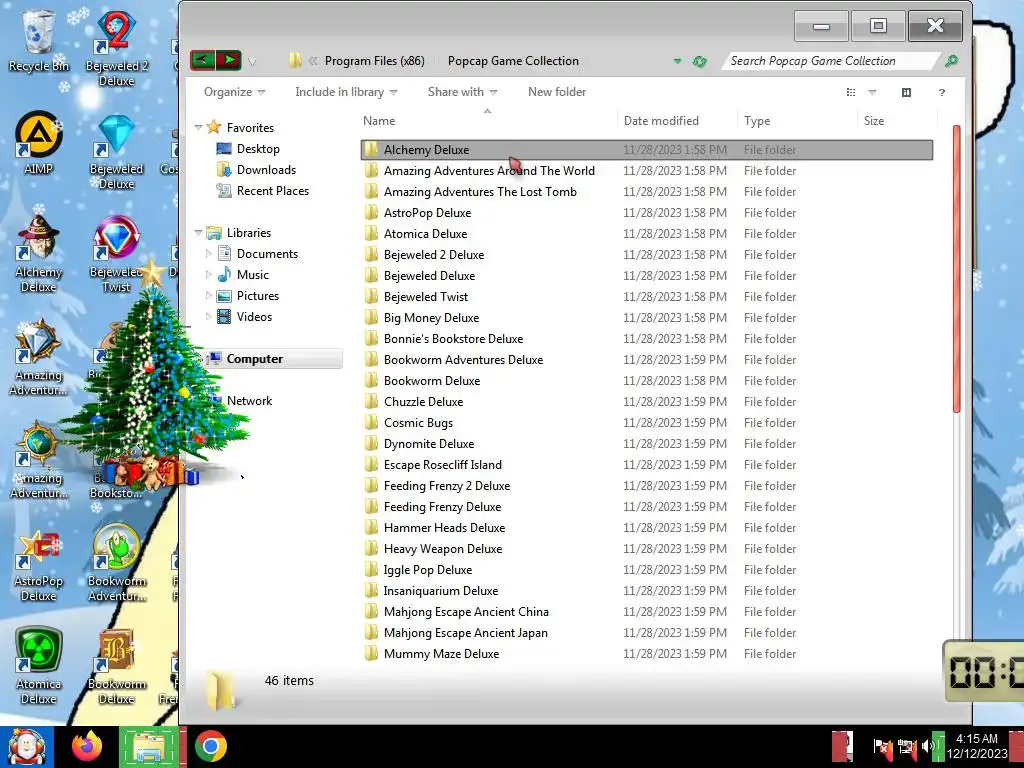
Task: Open the Organize dropdown menu
Action: click(x=234, y=92)
